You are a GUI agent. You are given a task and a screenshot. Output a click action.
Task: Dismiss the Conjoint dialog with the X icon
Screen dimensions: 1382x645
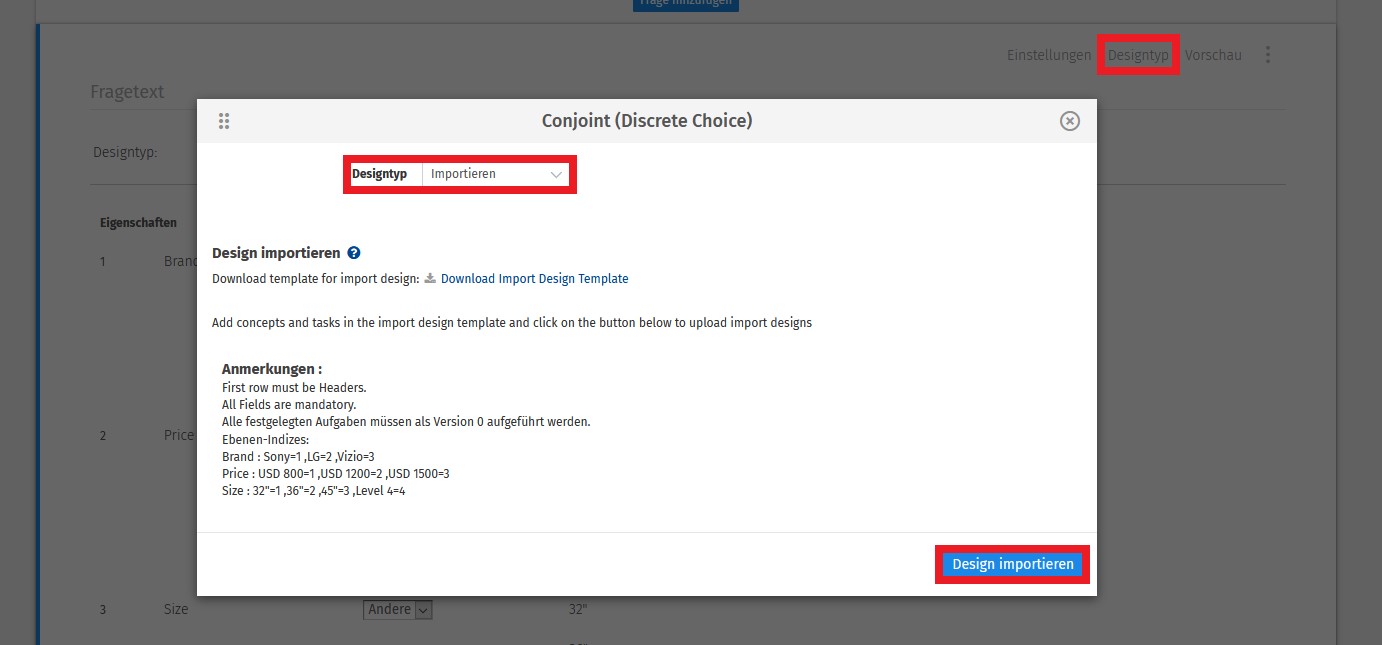1069,120
